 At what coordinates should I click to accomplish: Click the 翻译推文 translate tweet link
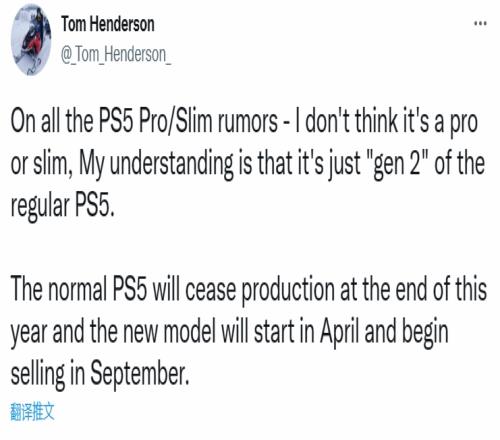[32, 412]
